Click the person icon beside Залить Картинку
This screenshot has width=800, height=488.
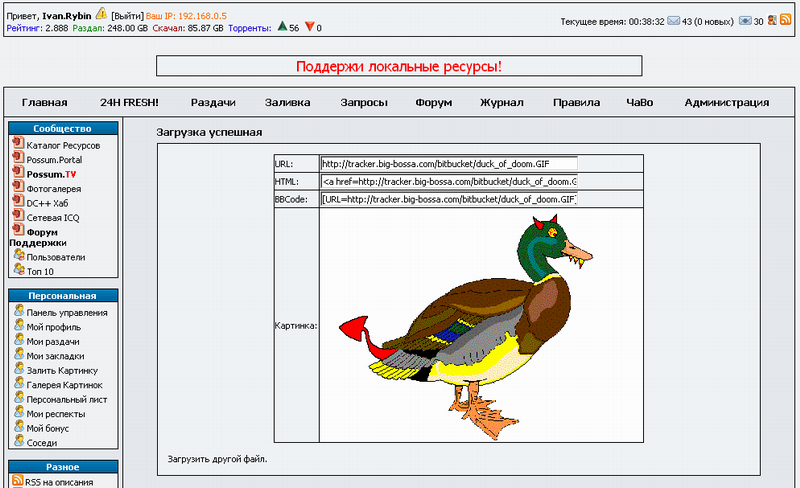point(19,368)
